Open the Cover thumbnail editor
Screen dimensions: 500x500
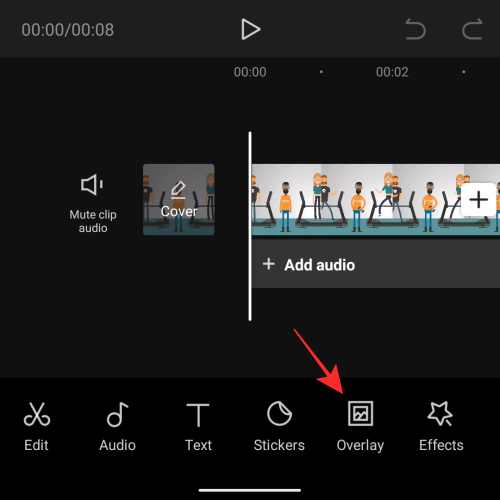(x=179, y=199)
